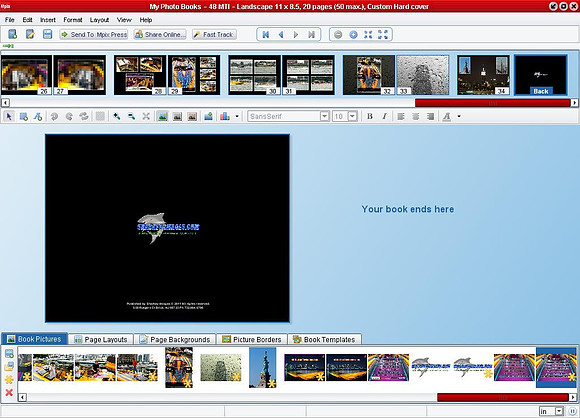Click the yellow star icon in bottom panel
The image size is (580, 418).
(9, 380)
